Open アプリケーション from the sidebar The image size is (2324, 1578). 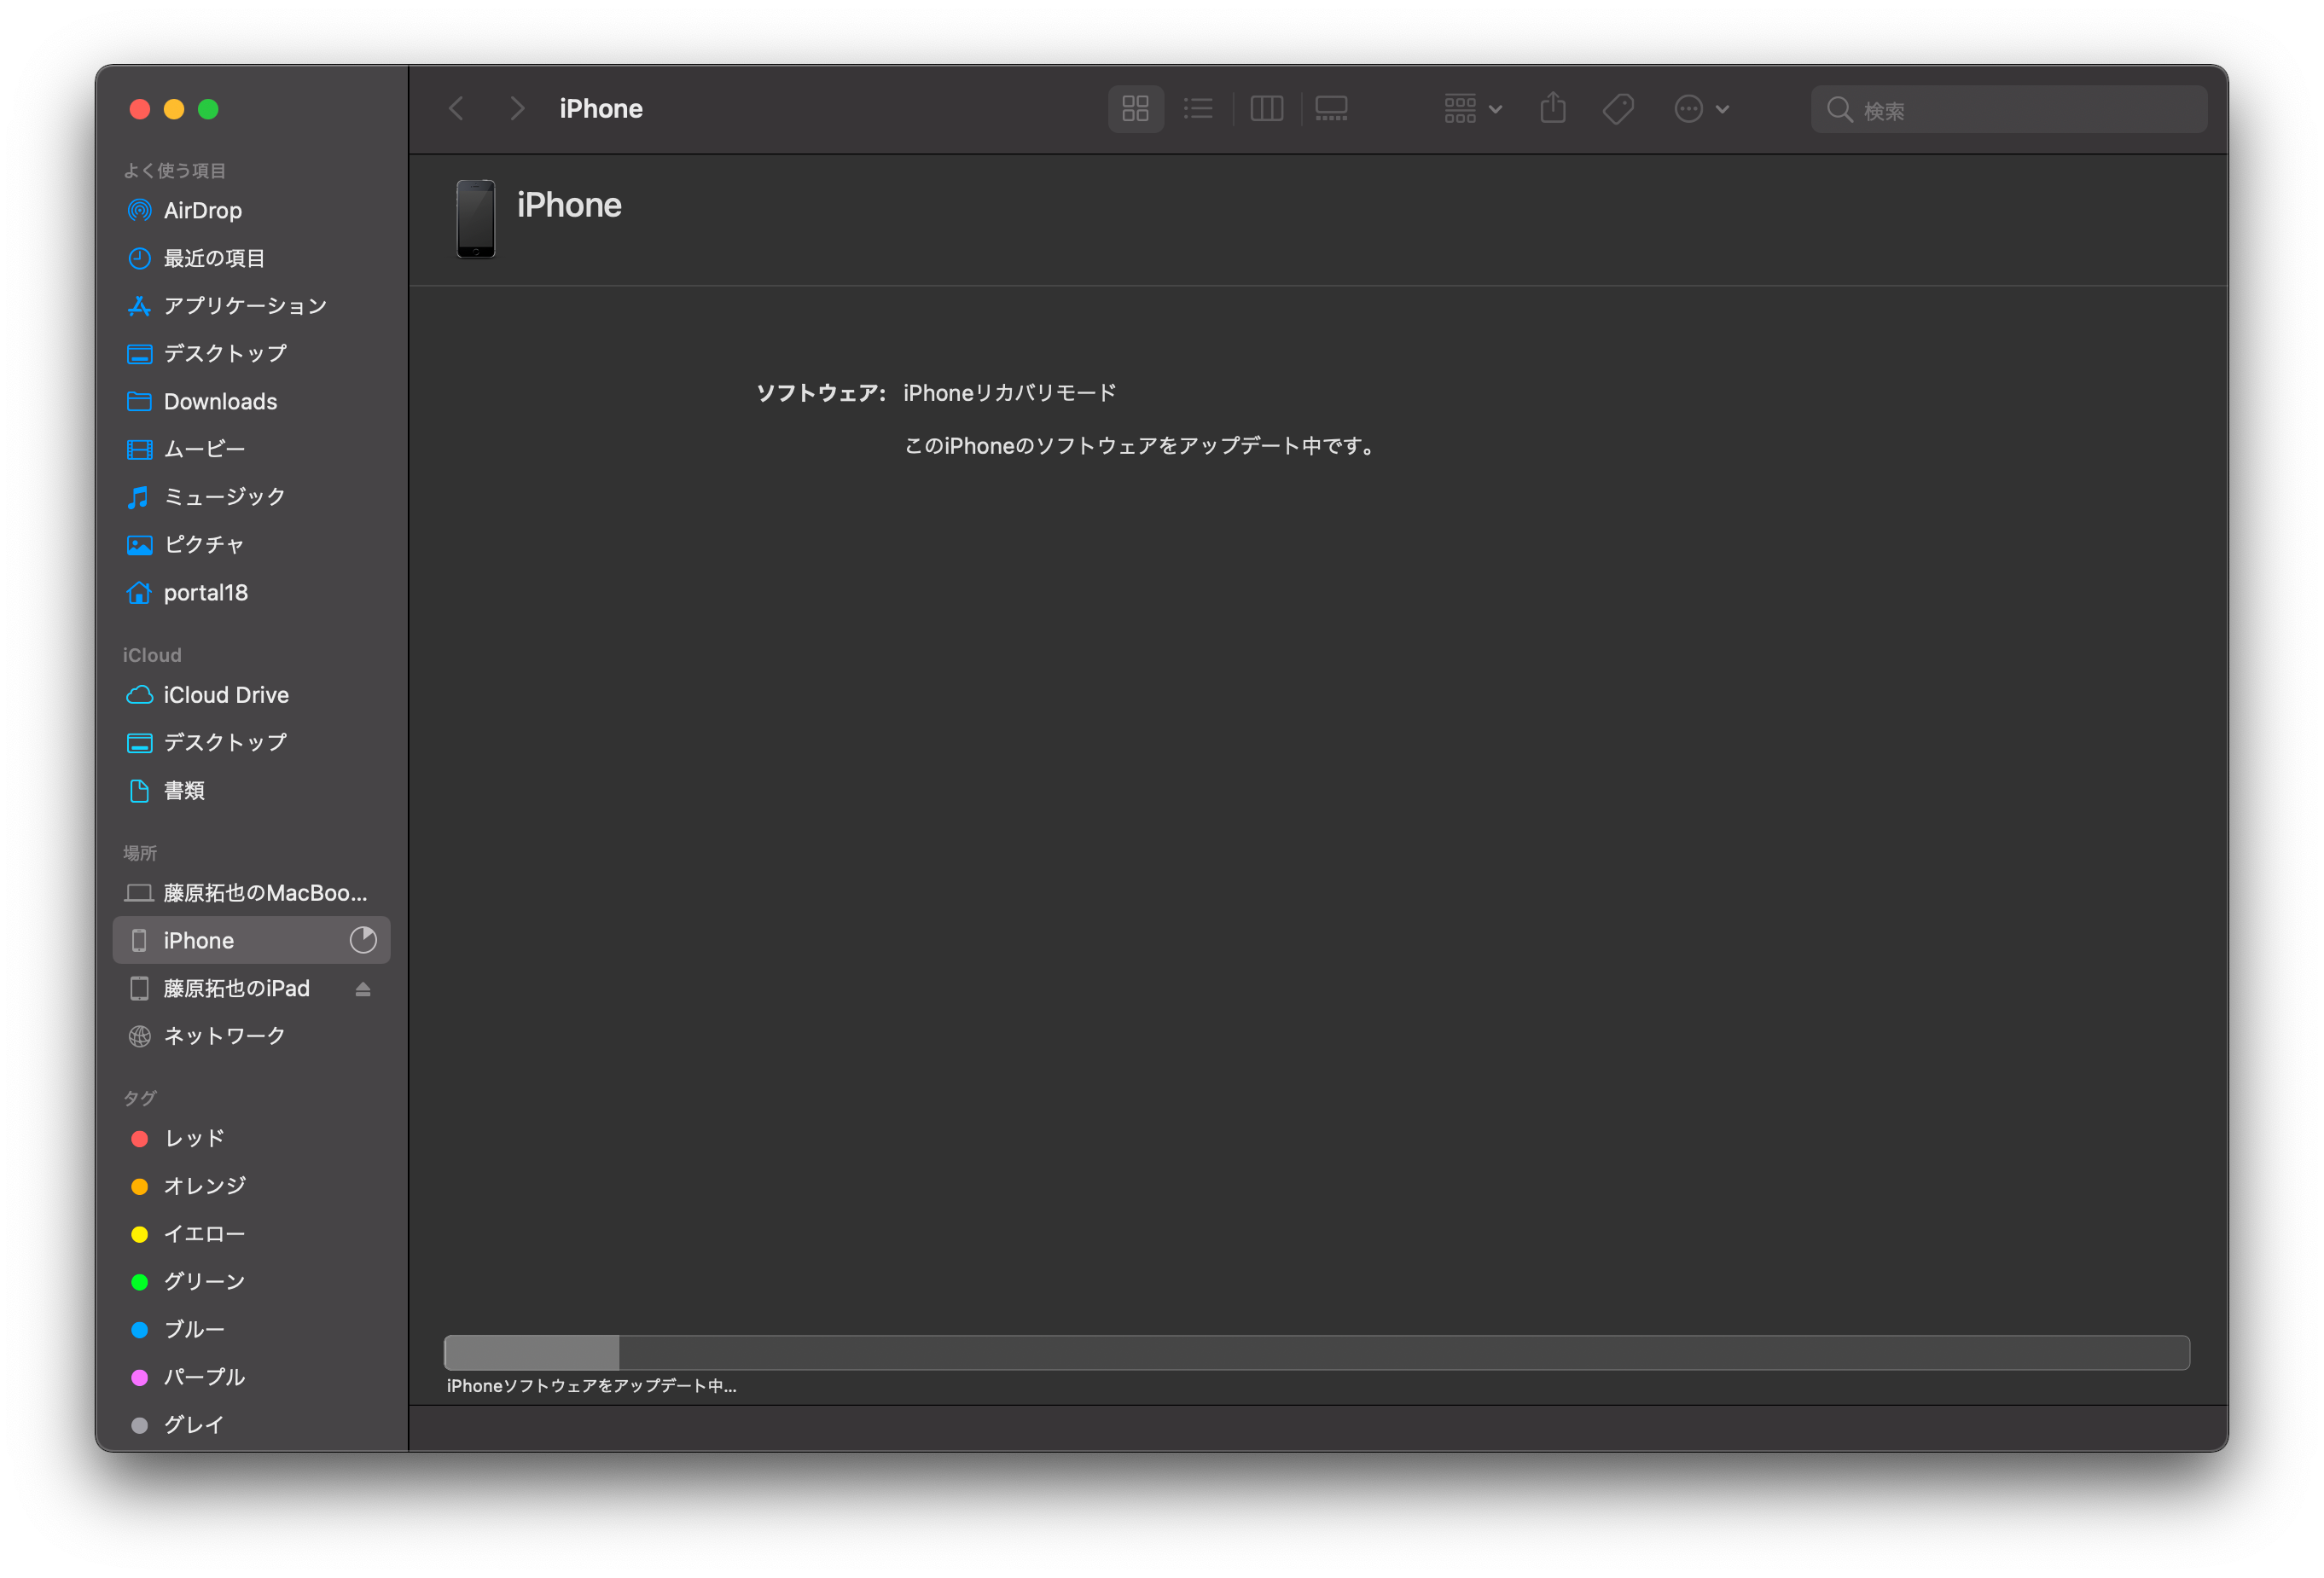245,306
